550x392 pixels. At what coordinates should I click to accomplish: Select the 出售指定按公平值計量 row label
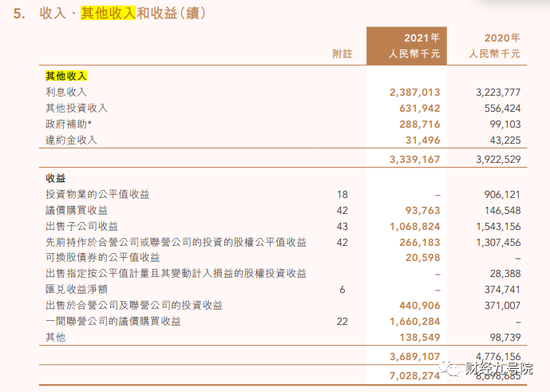176,273
